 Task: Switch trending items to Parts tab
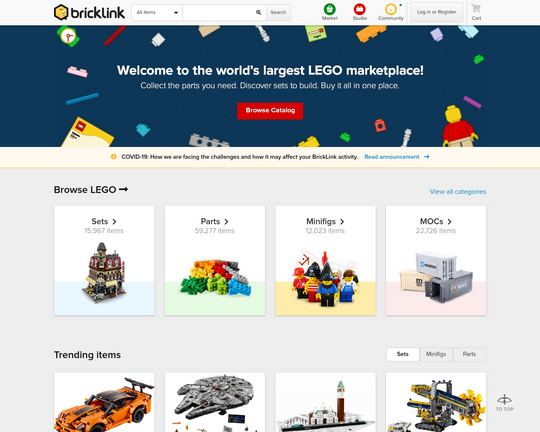click(469, 354)
